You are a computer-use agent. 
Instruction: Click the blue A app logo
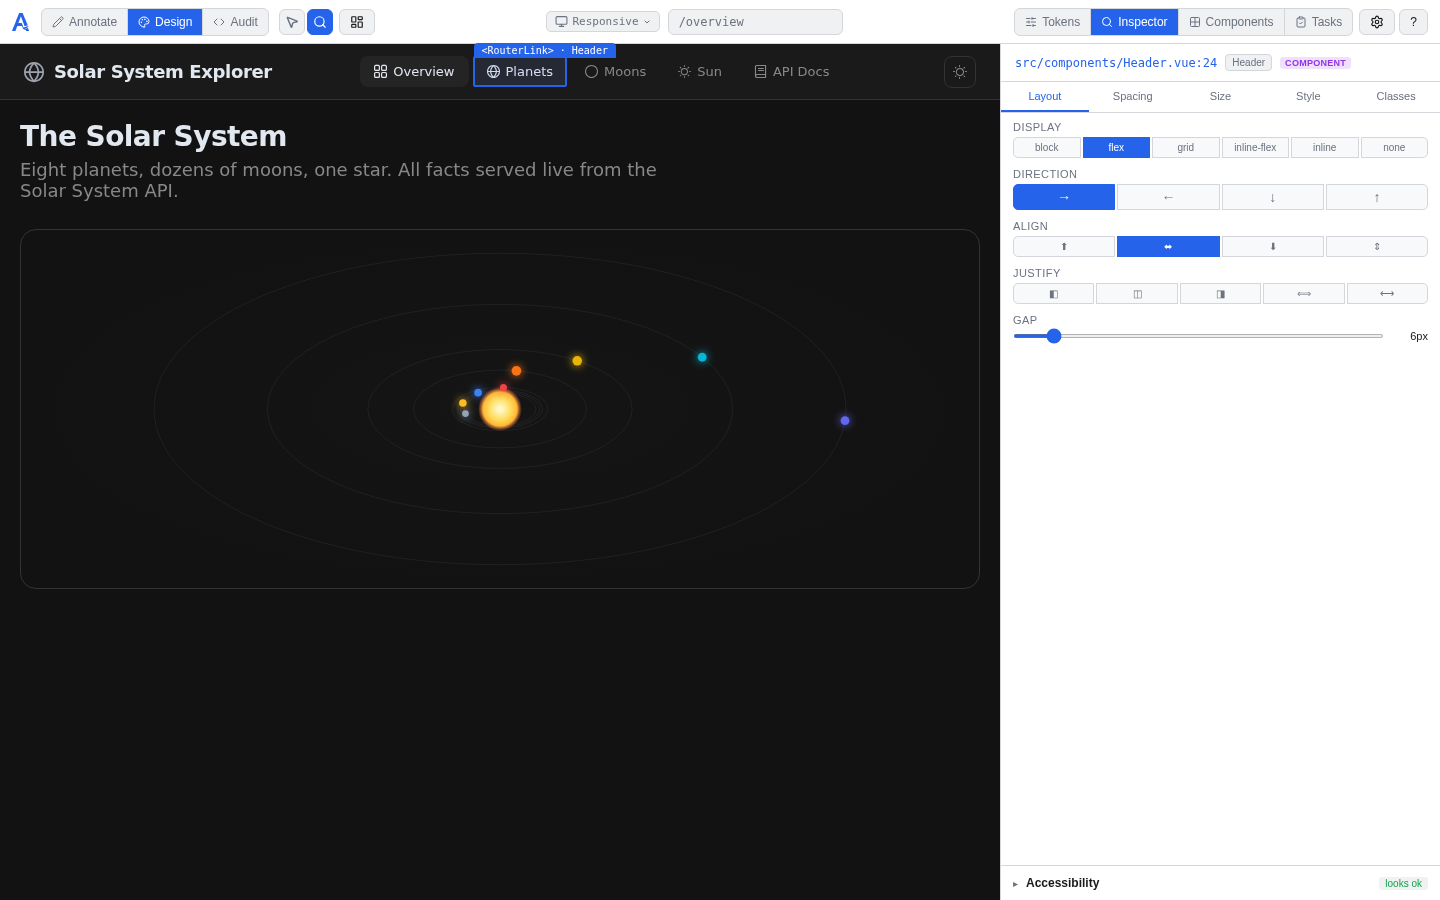click(x=20, y=22)
